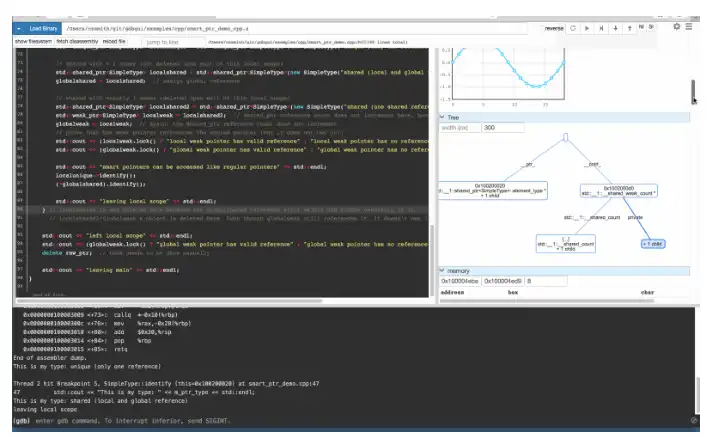Click the right panel vertical scrollbar handle
The width and height of the screenshot is (708, 437).
coord(694,92)
